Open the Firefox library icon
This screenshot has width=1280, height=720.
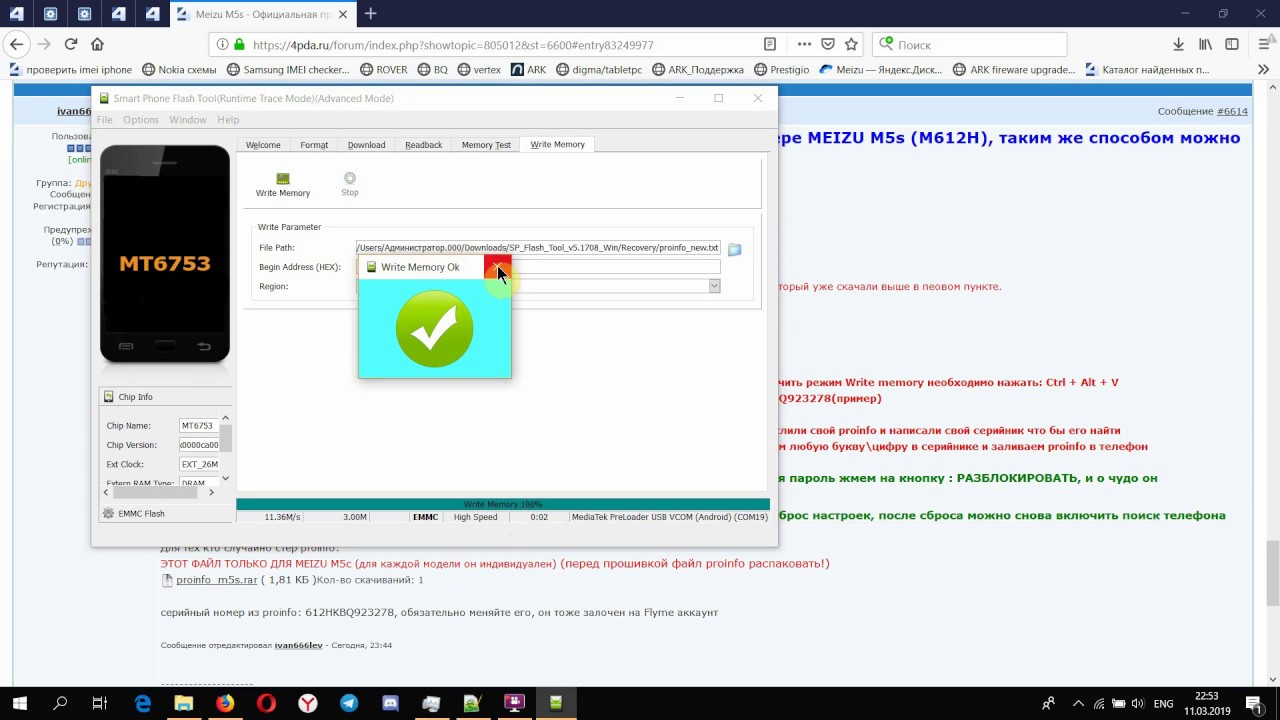point(1206,44)
